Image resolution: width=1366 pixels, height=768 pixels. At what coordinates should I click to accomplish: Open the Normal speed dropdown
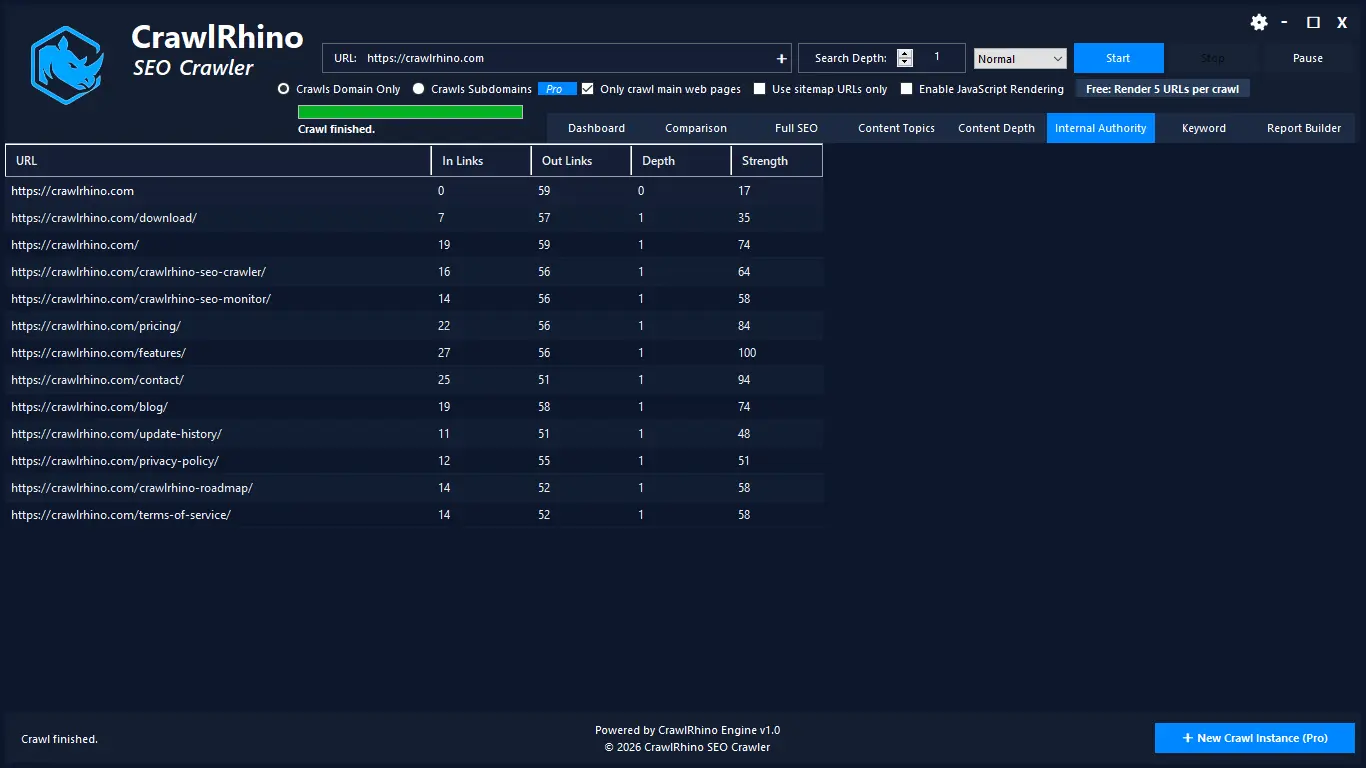(x=1020, y=59)
